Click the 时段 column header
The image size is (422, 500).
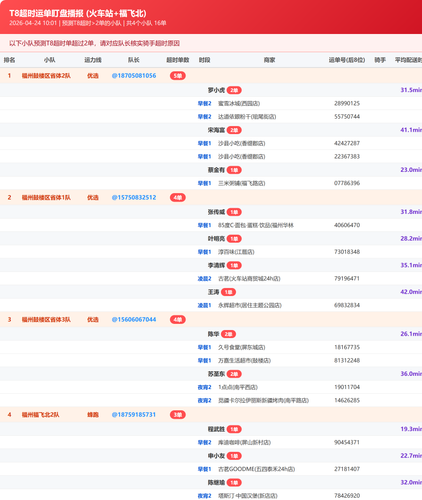(204, 60)
